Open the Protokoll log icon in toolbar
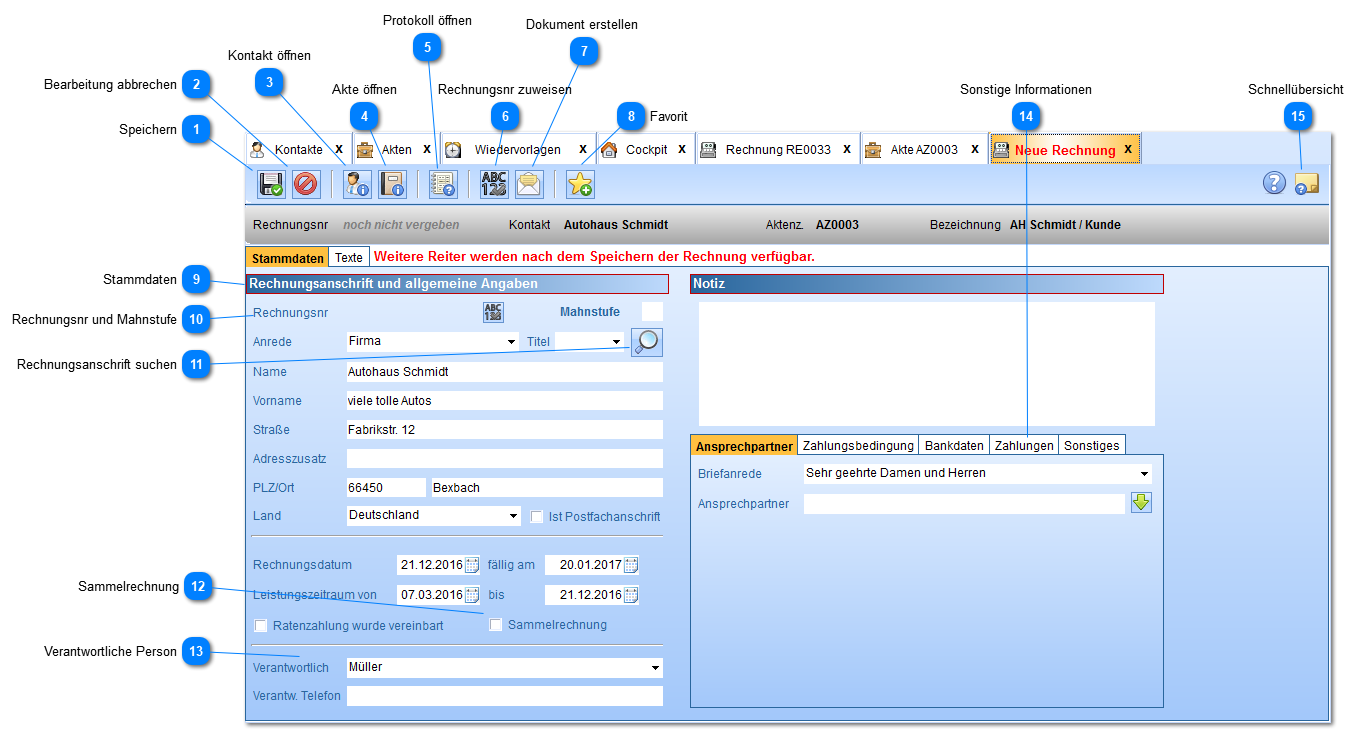Image resolution: width=1364 pixels, height=732 pixels. pos(443,184)
